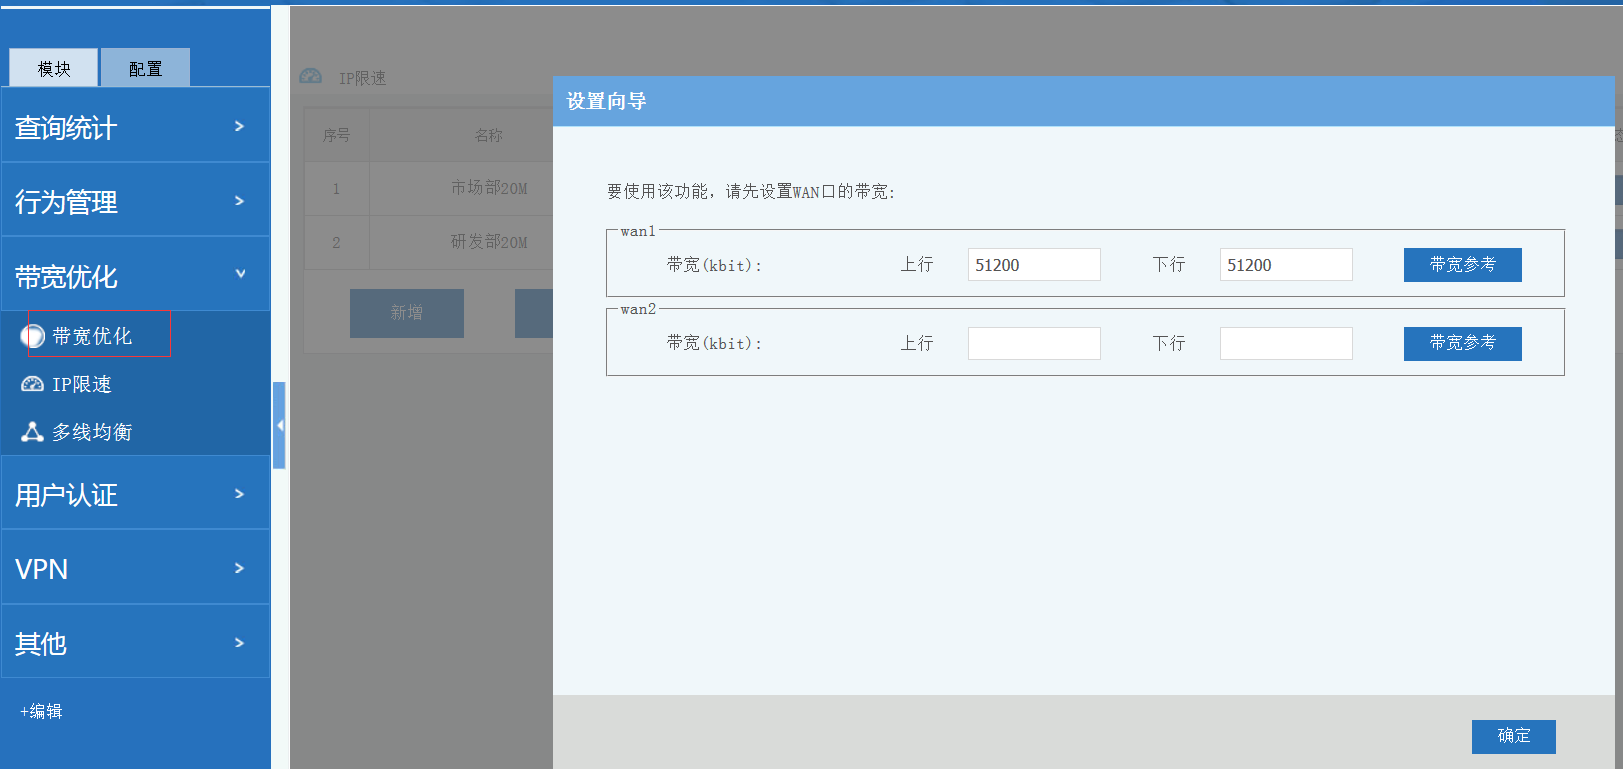Collapse the sidebar using the splitter handle

click(x=279, y=425)
